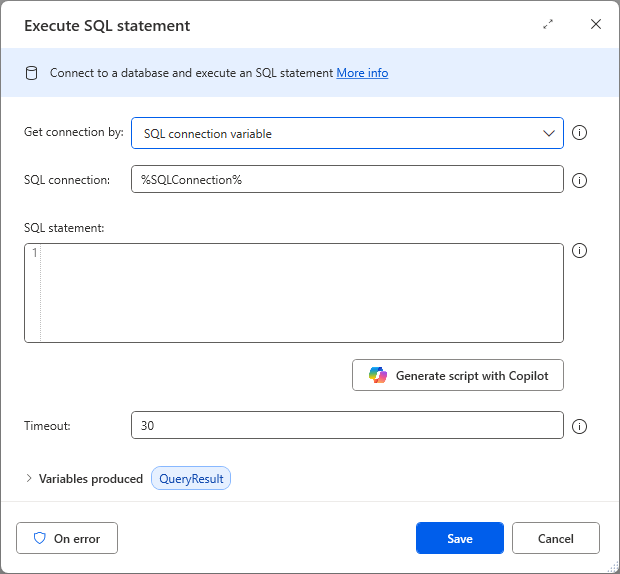Show info for Timeout field

point(579,427)
